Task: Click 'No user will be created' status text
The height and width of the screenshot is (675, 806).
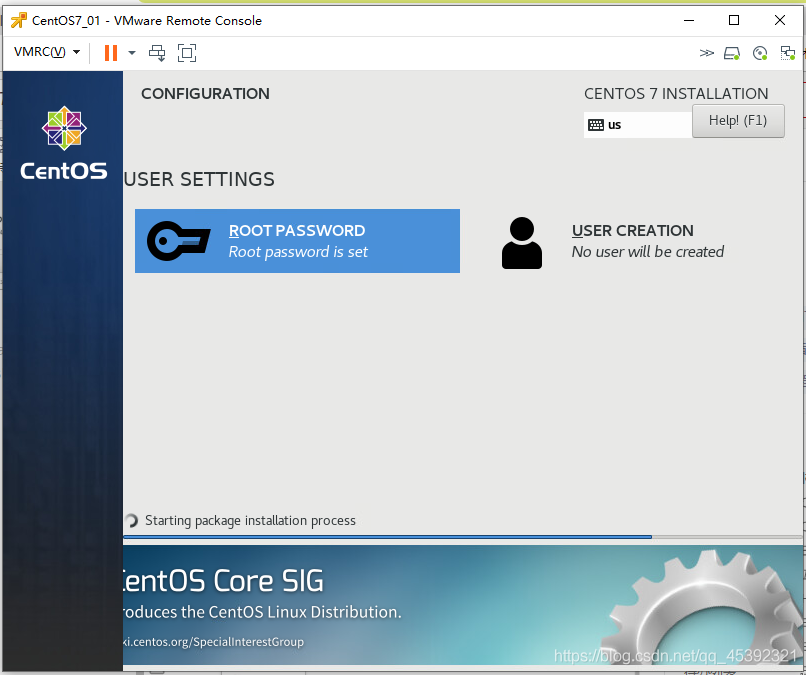Action: click(648, 252)
